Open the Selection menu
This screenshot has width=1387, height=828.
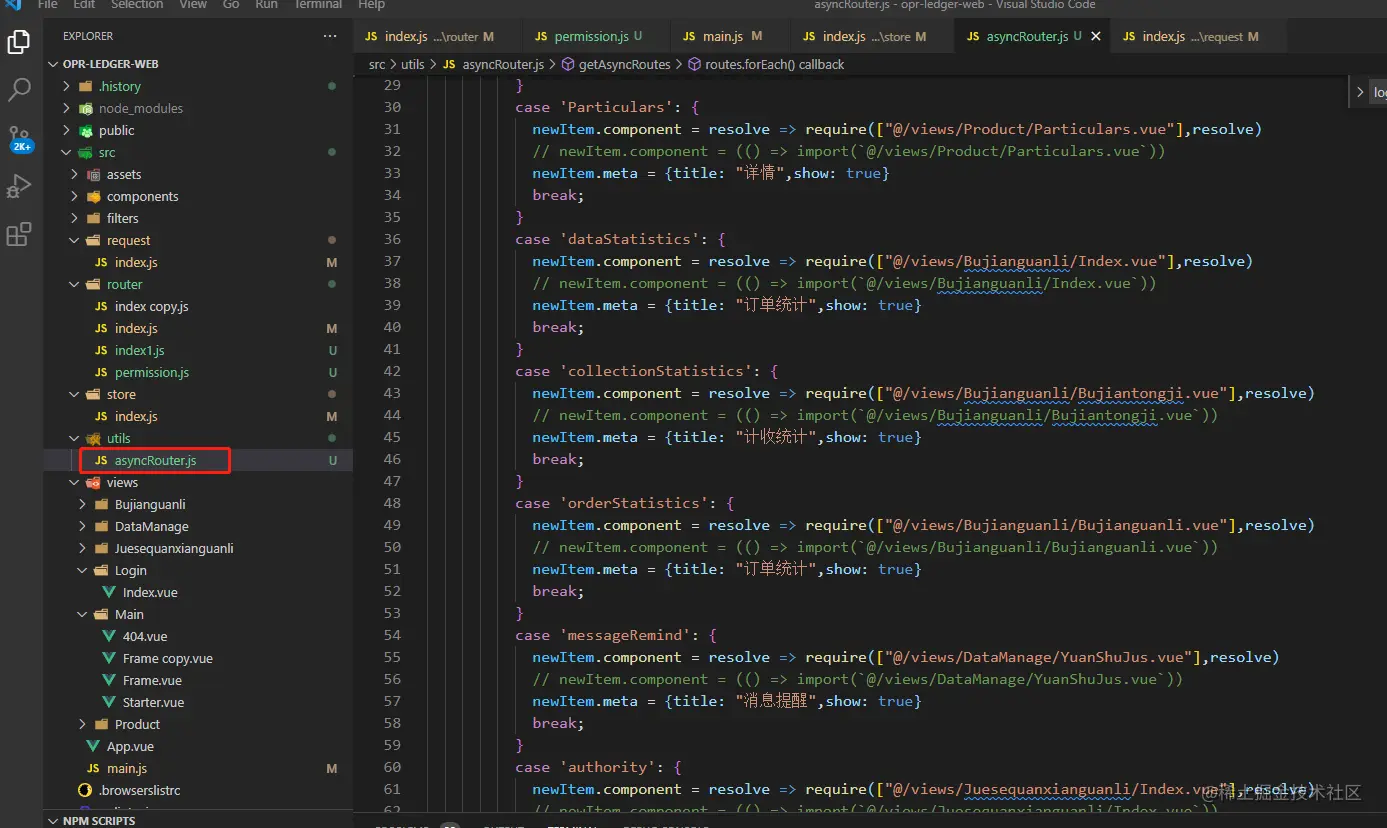point(137,4)
